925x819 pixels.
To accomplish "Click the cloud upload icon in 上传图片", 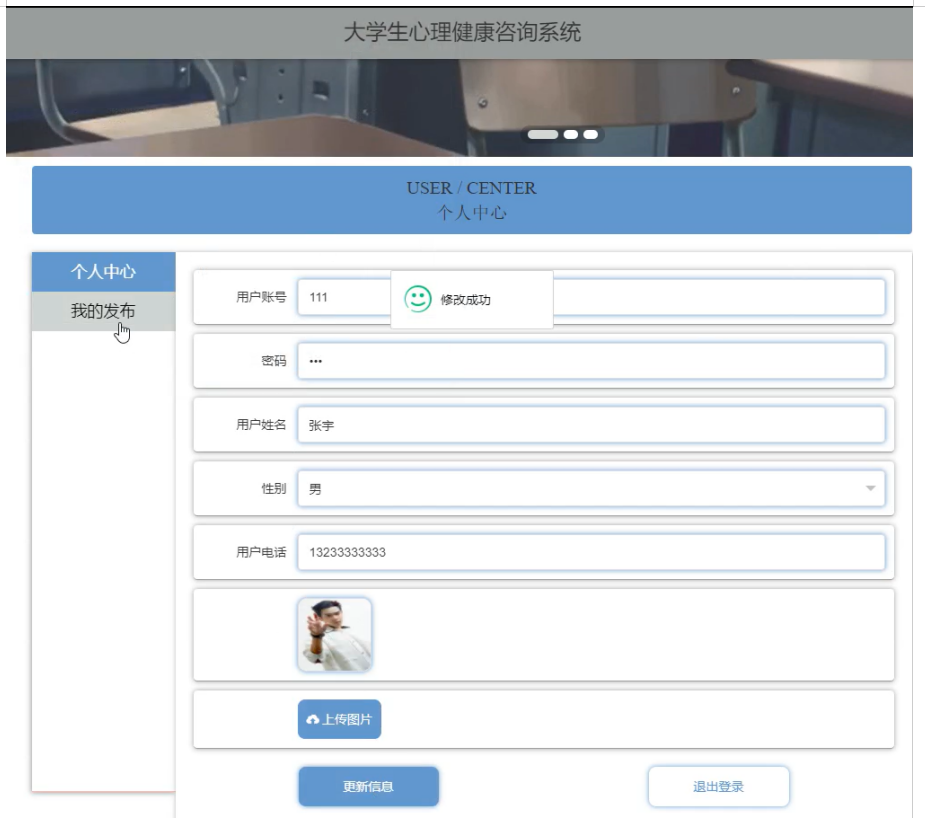I will [x=313, y=720].
